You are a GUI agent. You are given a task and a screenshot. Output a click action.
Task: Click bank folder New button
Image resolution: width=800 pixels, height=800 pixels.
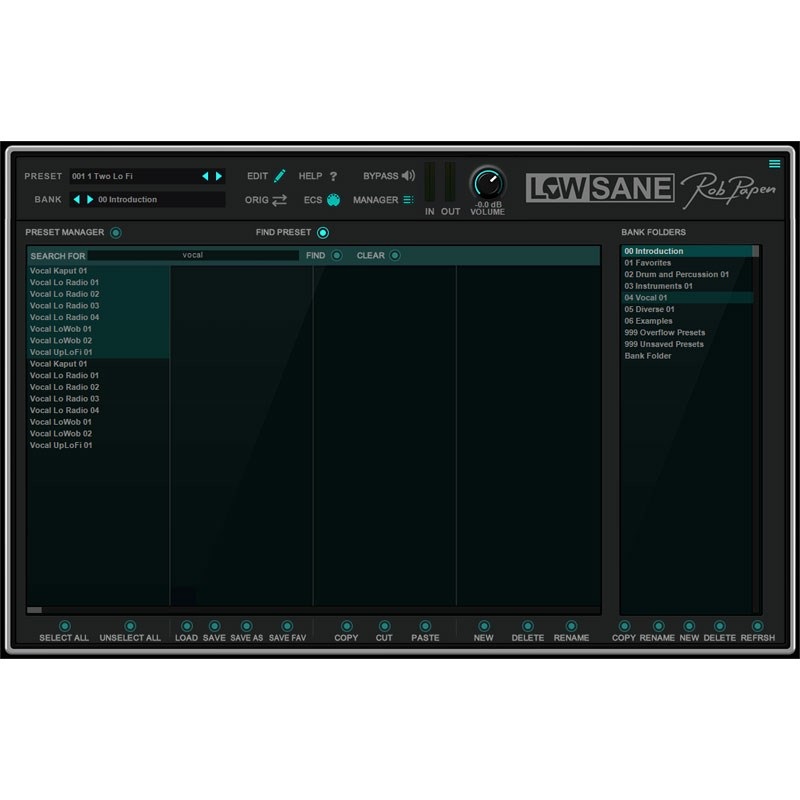click(x=689, y=626)
